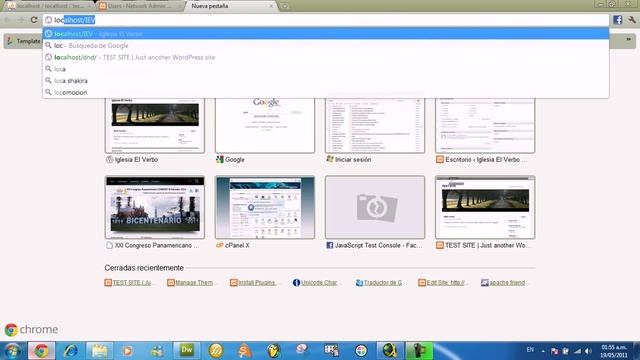Click inside the address bar field
640x360 pixels.
326,20
